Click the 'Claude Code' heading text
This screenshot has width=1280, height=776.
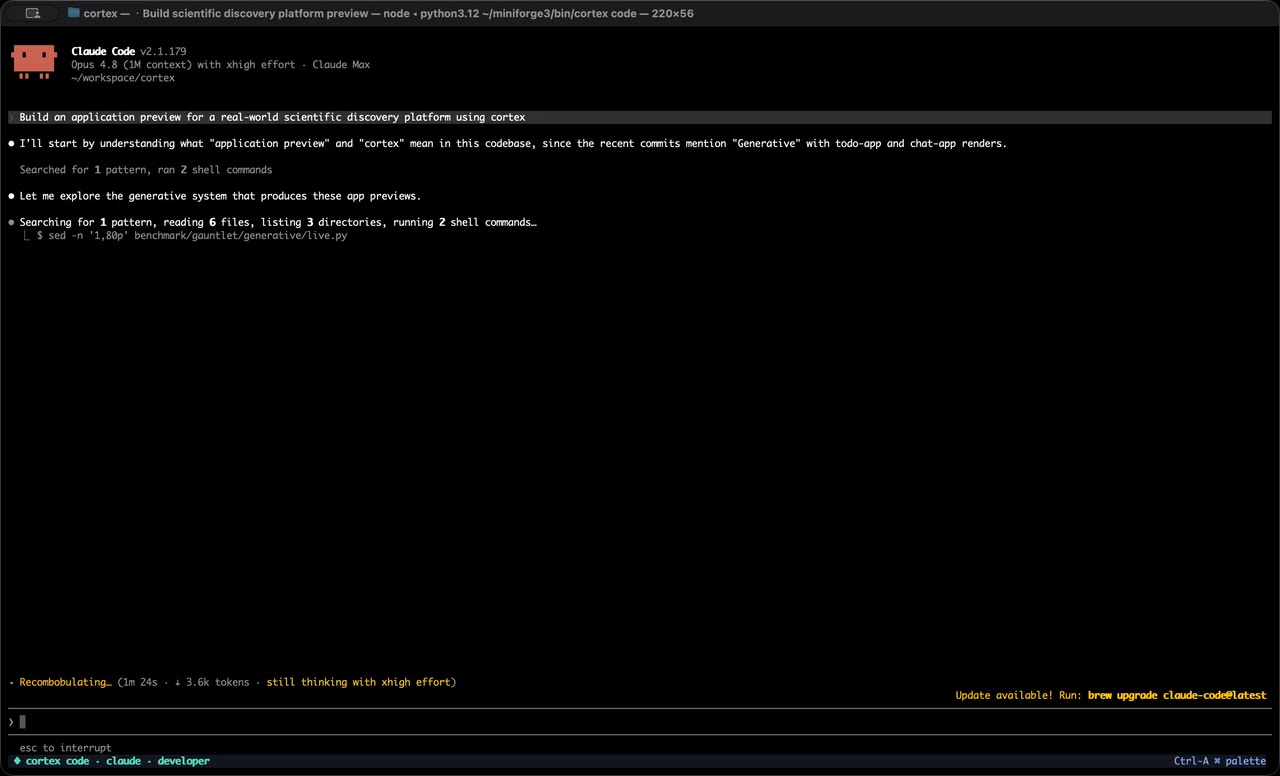[x=103, y=51]
